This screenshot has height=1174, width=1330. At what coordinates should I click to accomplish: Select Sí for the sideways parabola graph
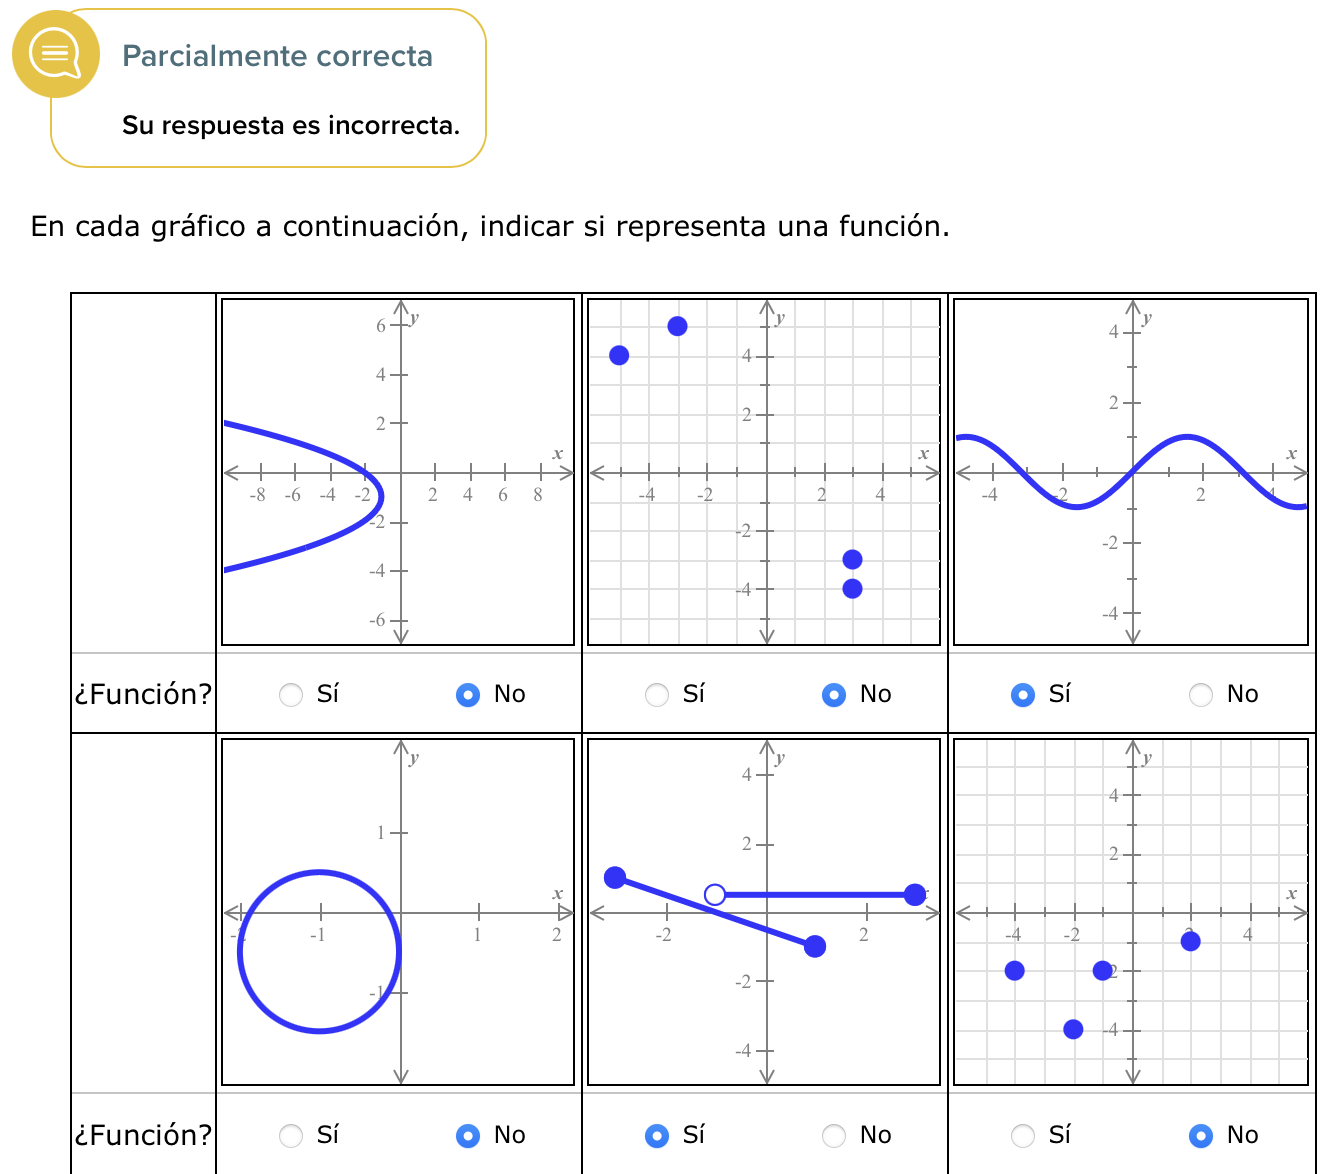click(x=291, y=694)
